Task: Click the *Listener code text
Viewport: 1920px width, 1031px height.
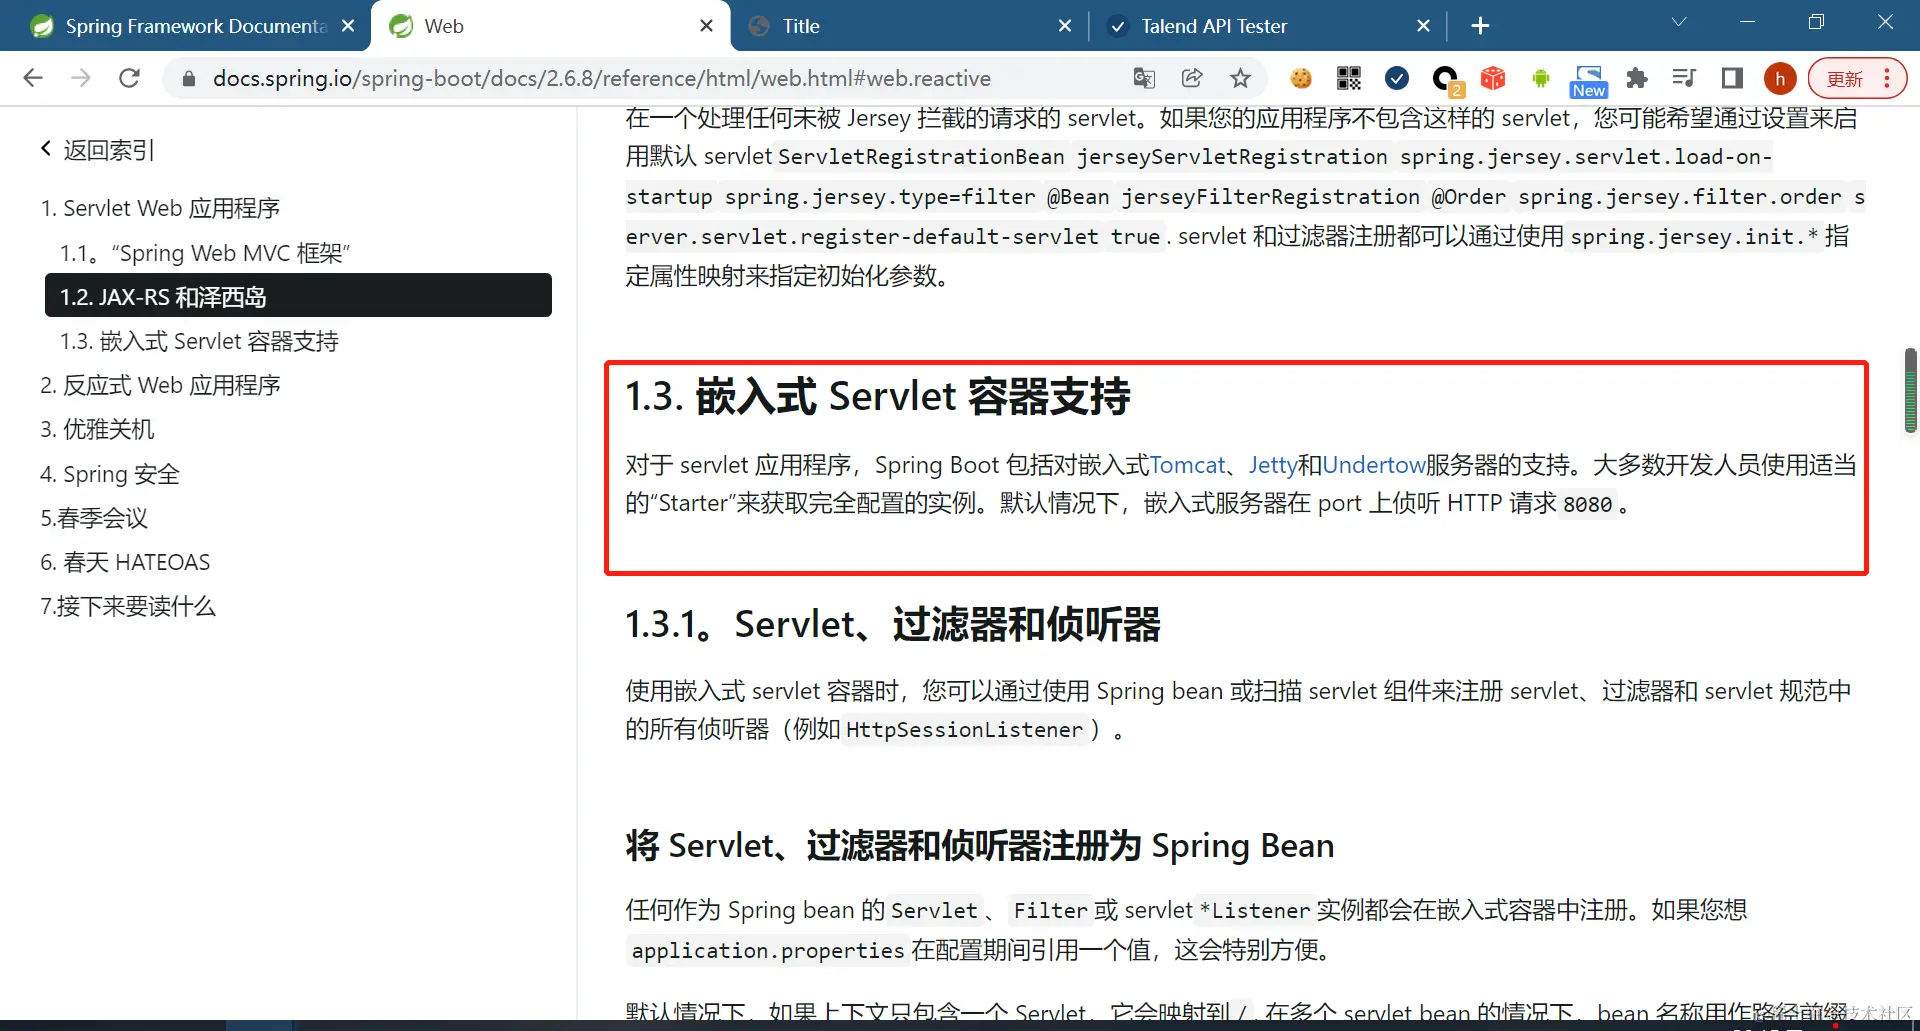Action: coord(1255,910)
